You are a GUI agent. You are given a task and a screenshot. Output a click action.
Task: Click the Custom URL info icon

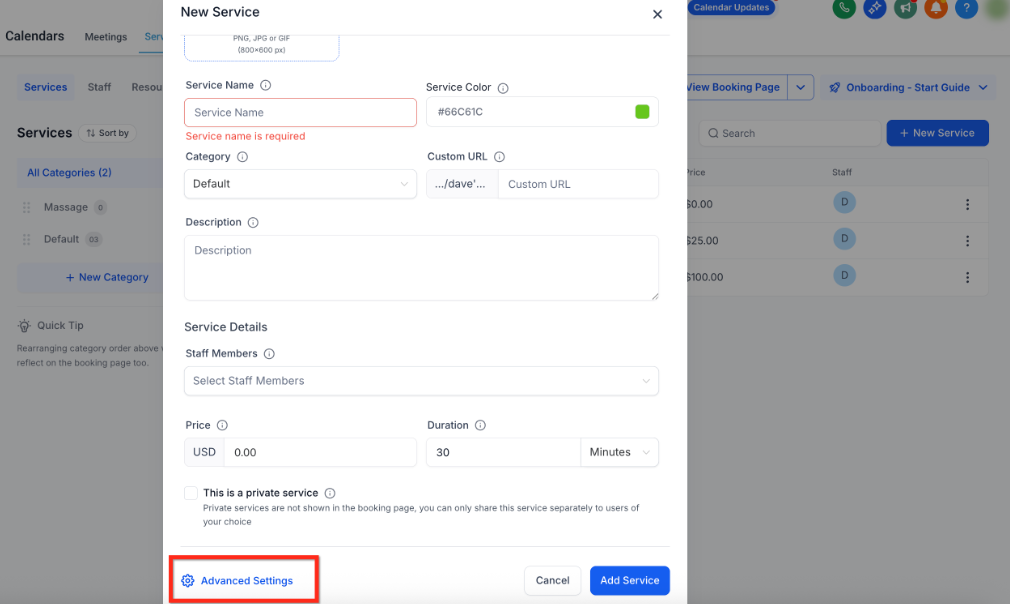tap(499, 157)
